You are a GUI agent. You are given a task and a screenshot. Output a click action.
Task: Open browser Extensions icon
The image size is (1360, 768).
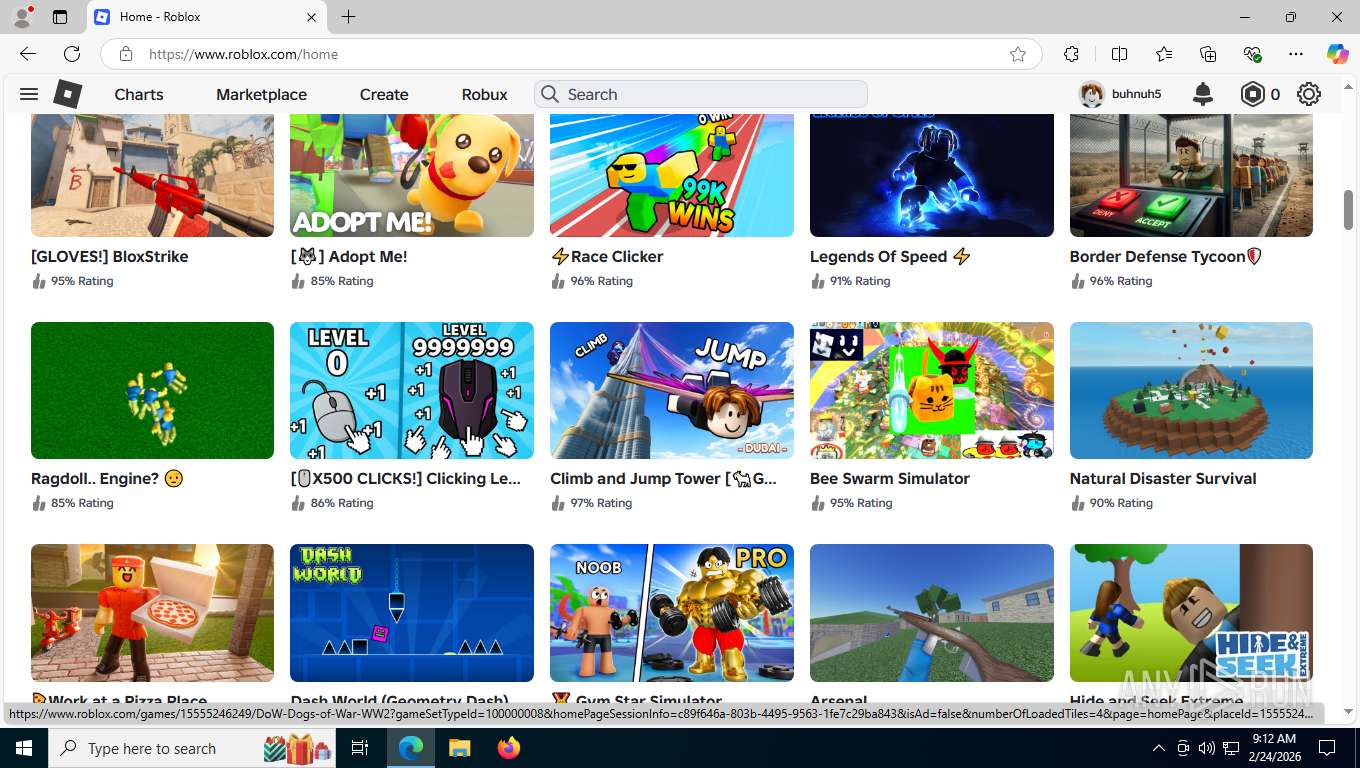tap(1071, 54)
